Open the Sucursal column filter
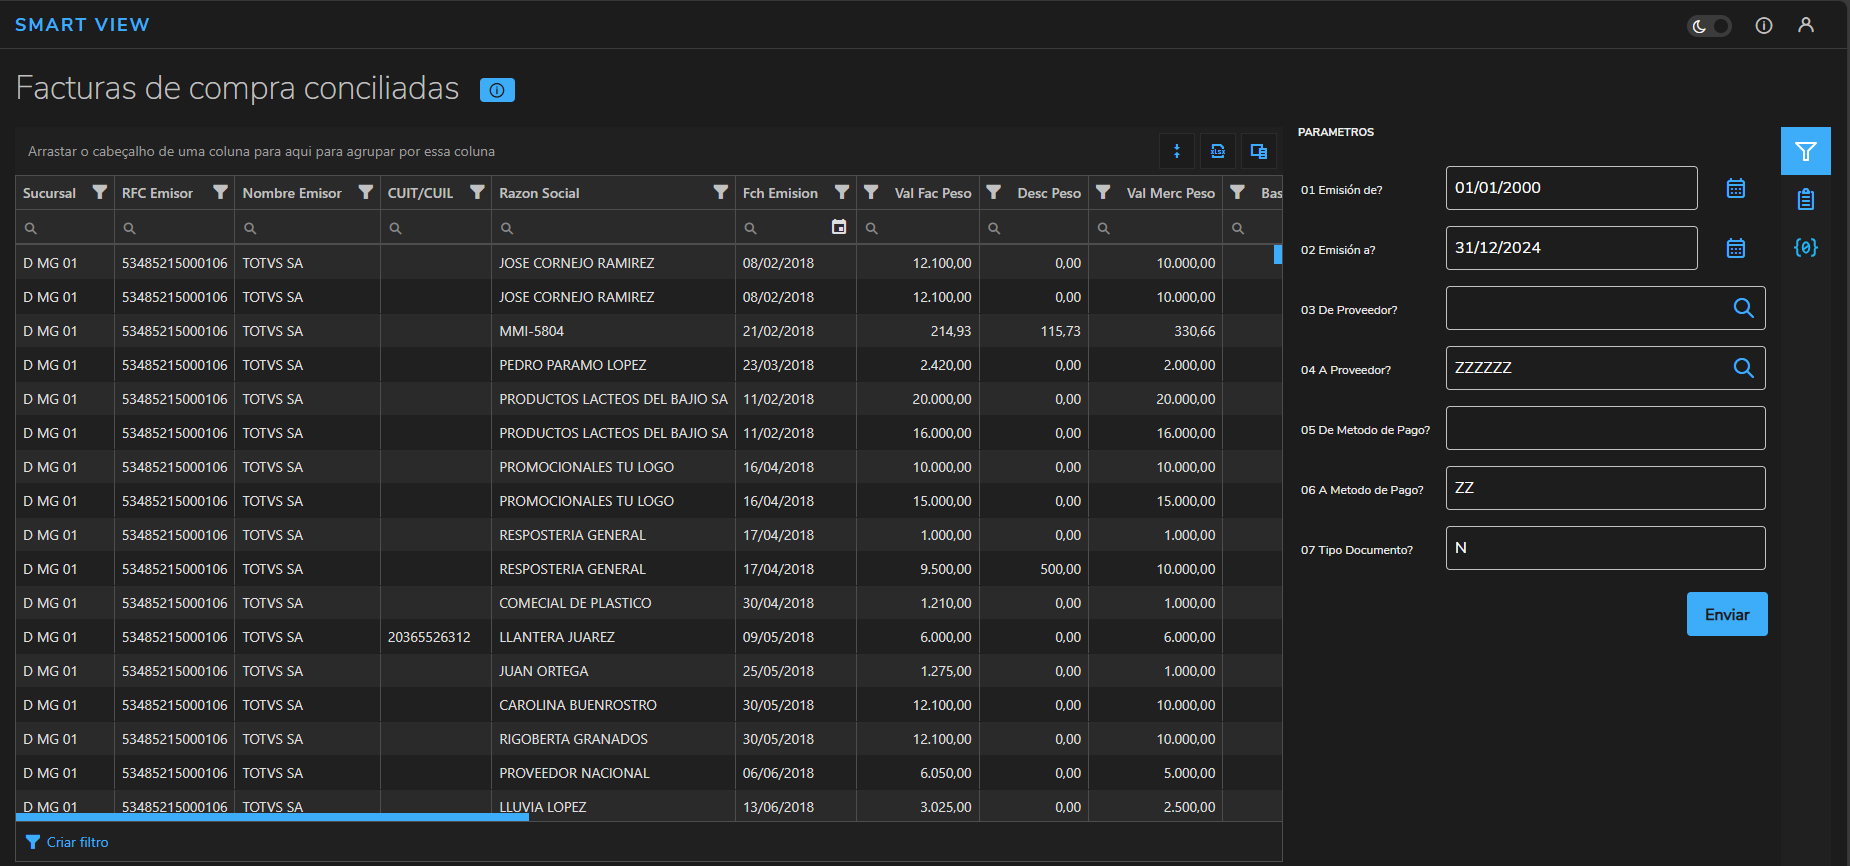The height and width of the screenshot is (866, 1850). pos(99,192)
